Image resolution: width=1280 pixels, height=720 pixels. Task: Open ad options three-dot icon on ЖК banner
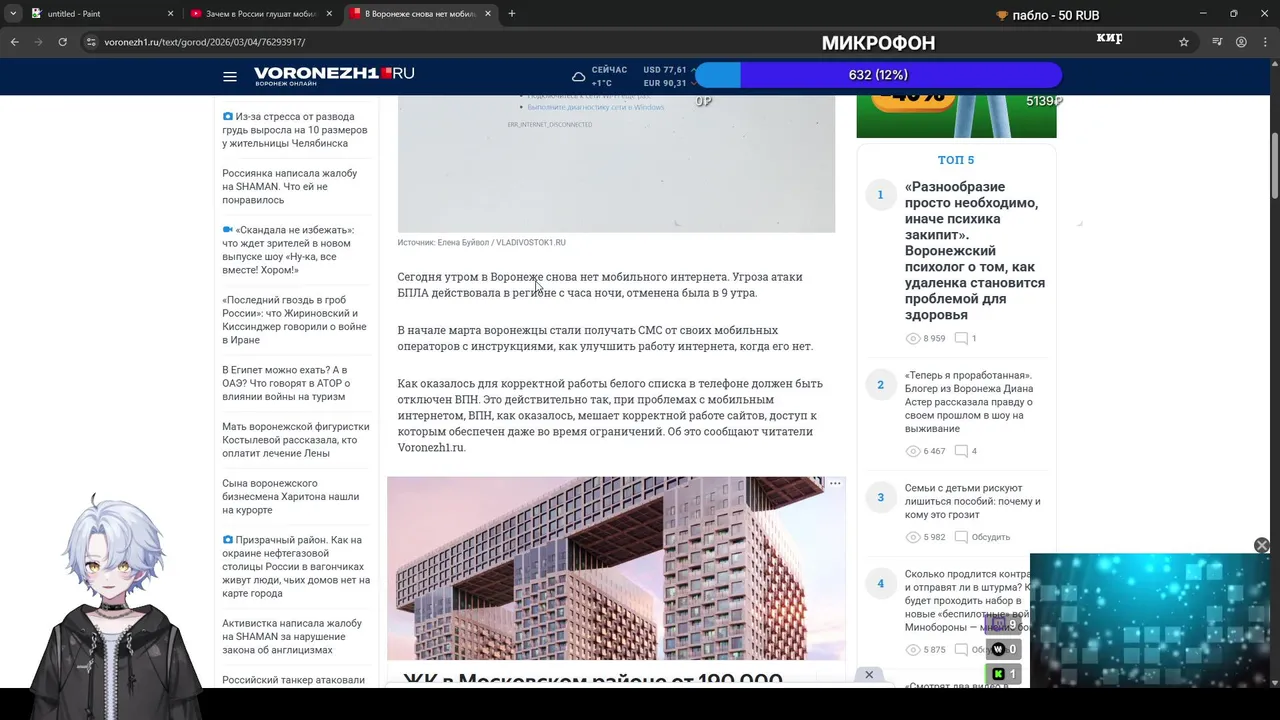835,484
